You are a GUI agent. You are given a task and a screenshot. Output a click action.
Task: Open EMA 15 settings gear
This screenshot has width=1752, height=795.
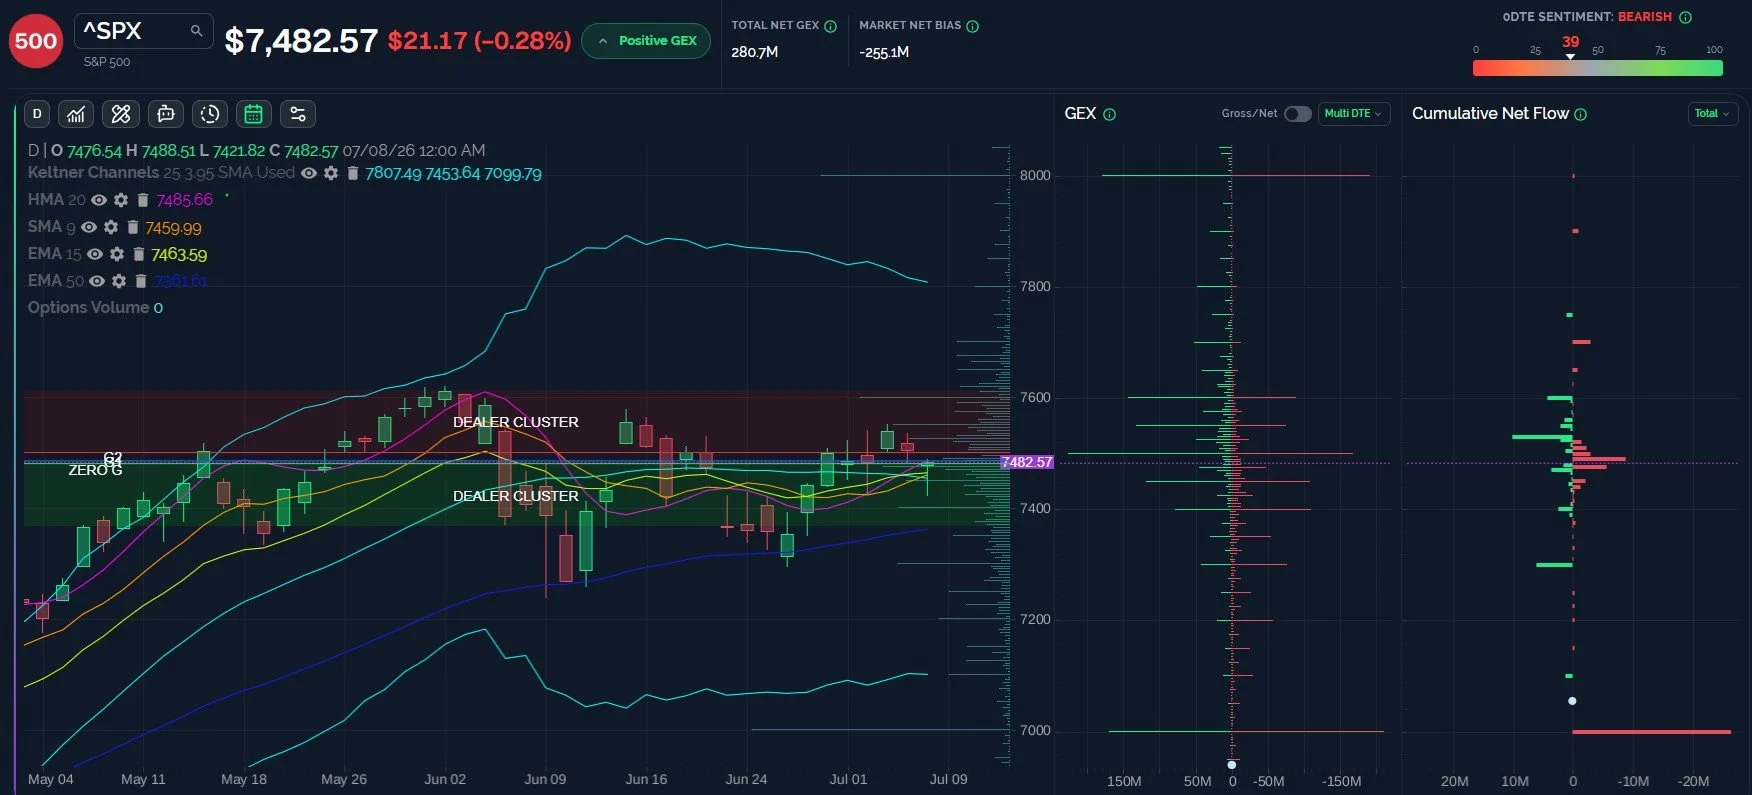[117, 254]
